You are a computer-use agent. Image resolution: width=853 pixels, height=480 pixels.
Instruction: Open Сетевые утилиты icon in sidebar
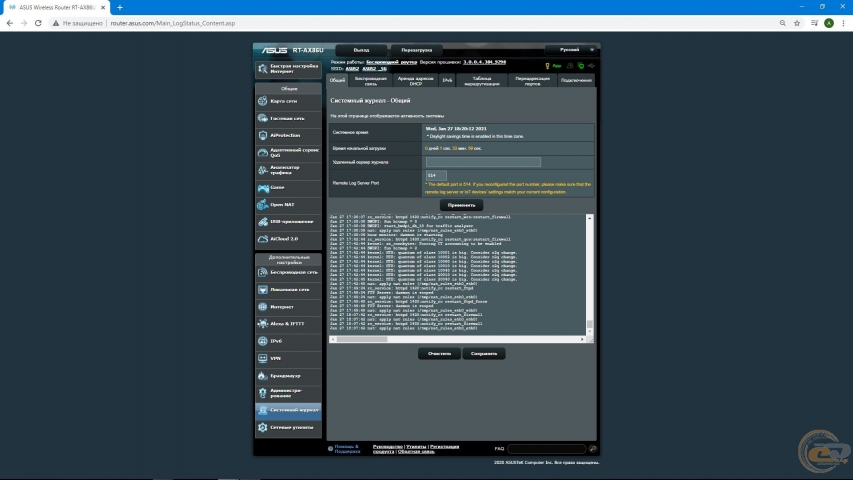pyautogui.click(x=263, y=428)
